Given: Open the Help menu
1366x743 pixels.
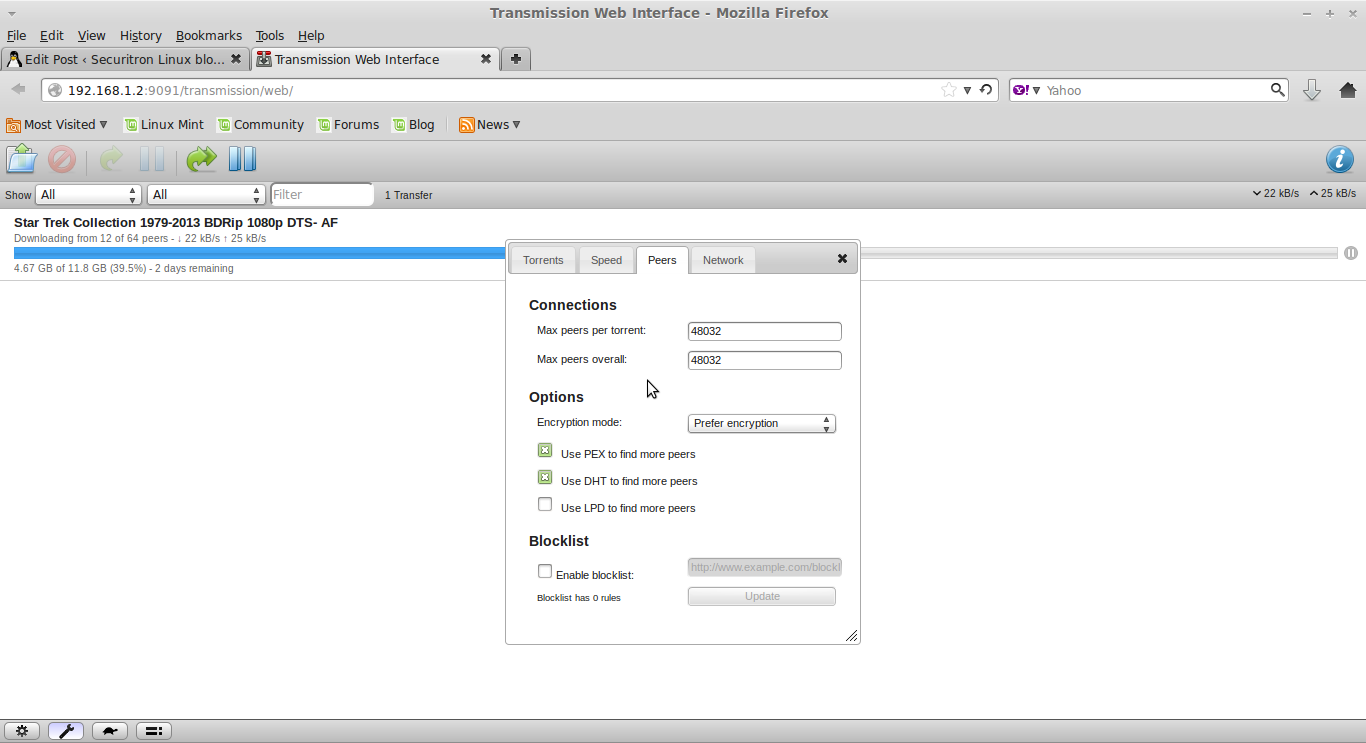Looking at the screenshot, I should [x=311, y=35].
